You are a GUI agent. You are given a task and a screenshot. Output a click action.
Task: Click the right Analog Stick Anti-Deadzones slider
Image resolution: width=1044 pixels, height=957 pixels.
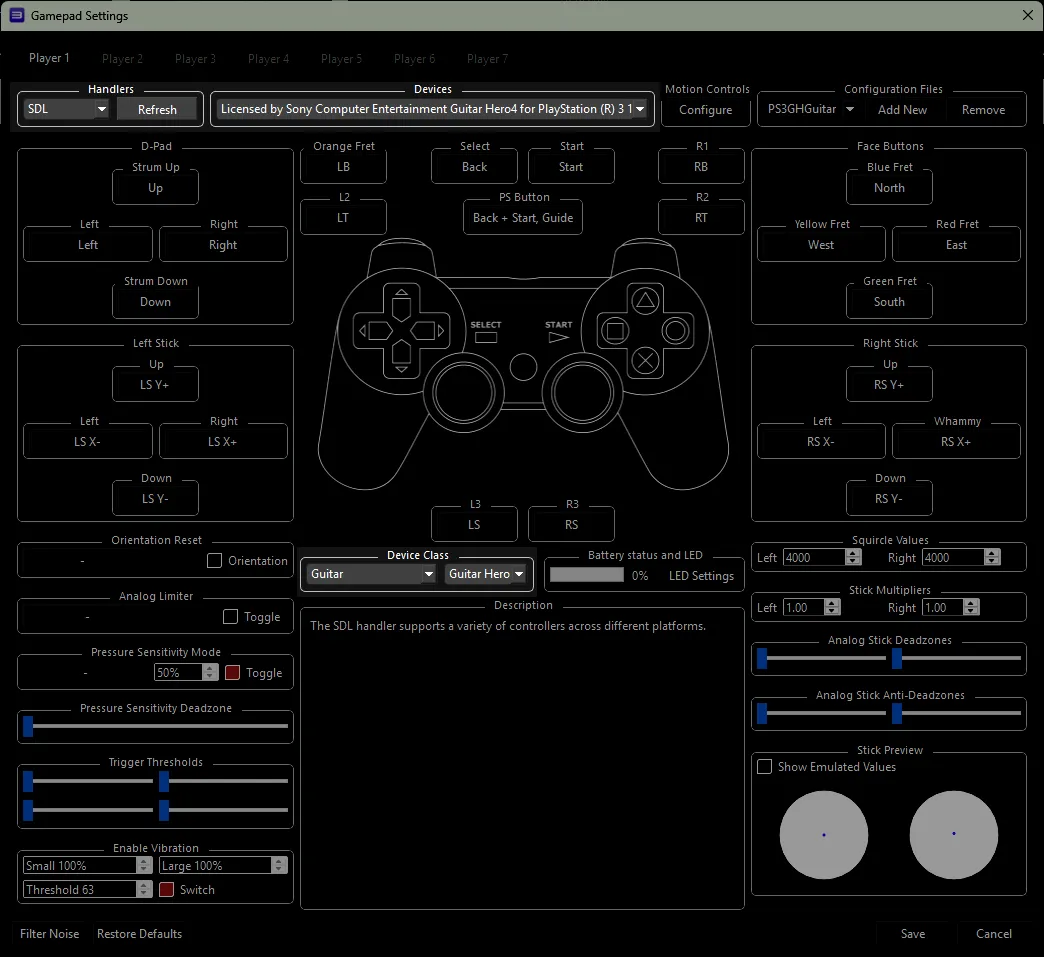[957, 713]
